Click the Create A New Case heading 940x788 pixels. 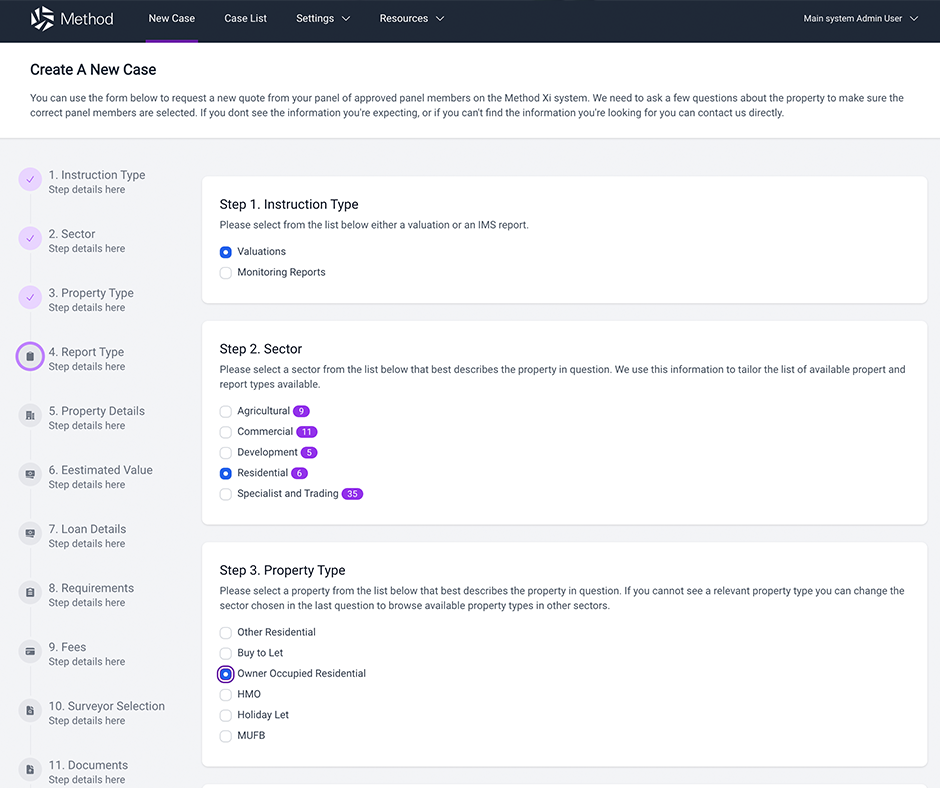[93, 70]
